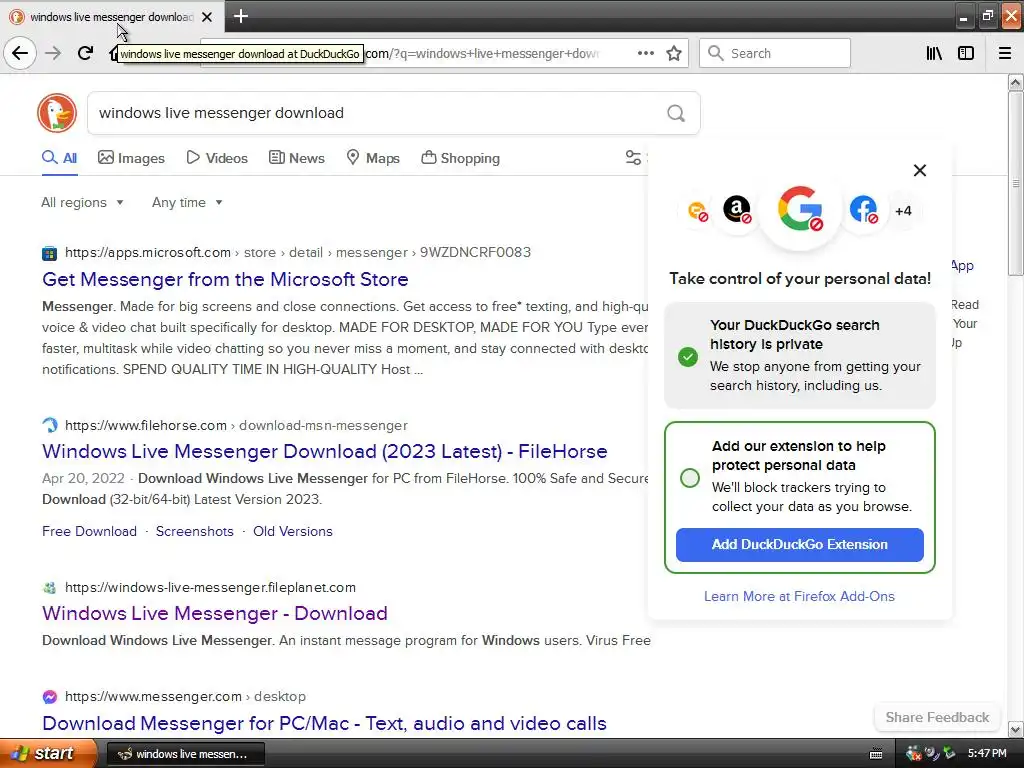Viewport: 1024px width, 768px height.
Task: Toggle the empty circle beside extension offer
Action: [x=690, y=478]
